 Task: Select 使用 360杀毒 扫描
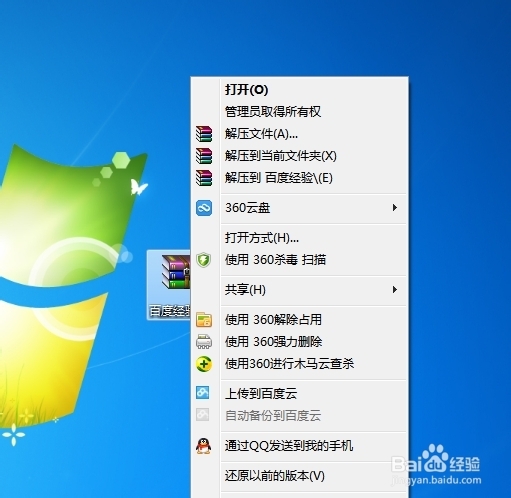pyautogui.click(x=299, y=260)
